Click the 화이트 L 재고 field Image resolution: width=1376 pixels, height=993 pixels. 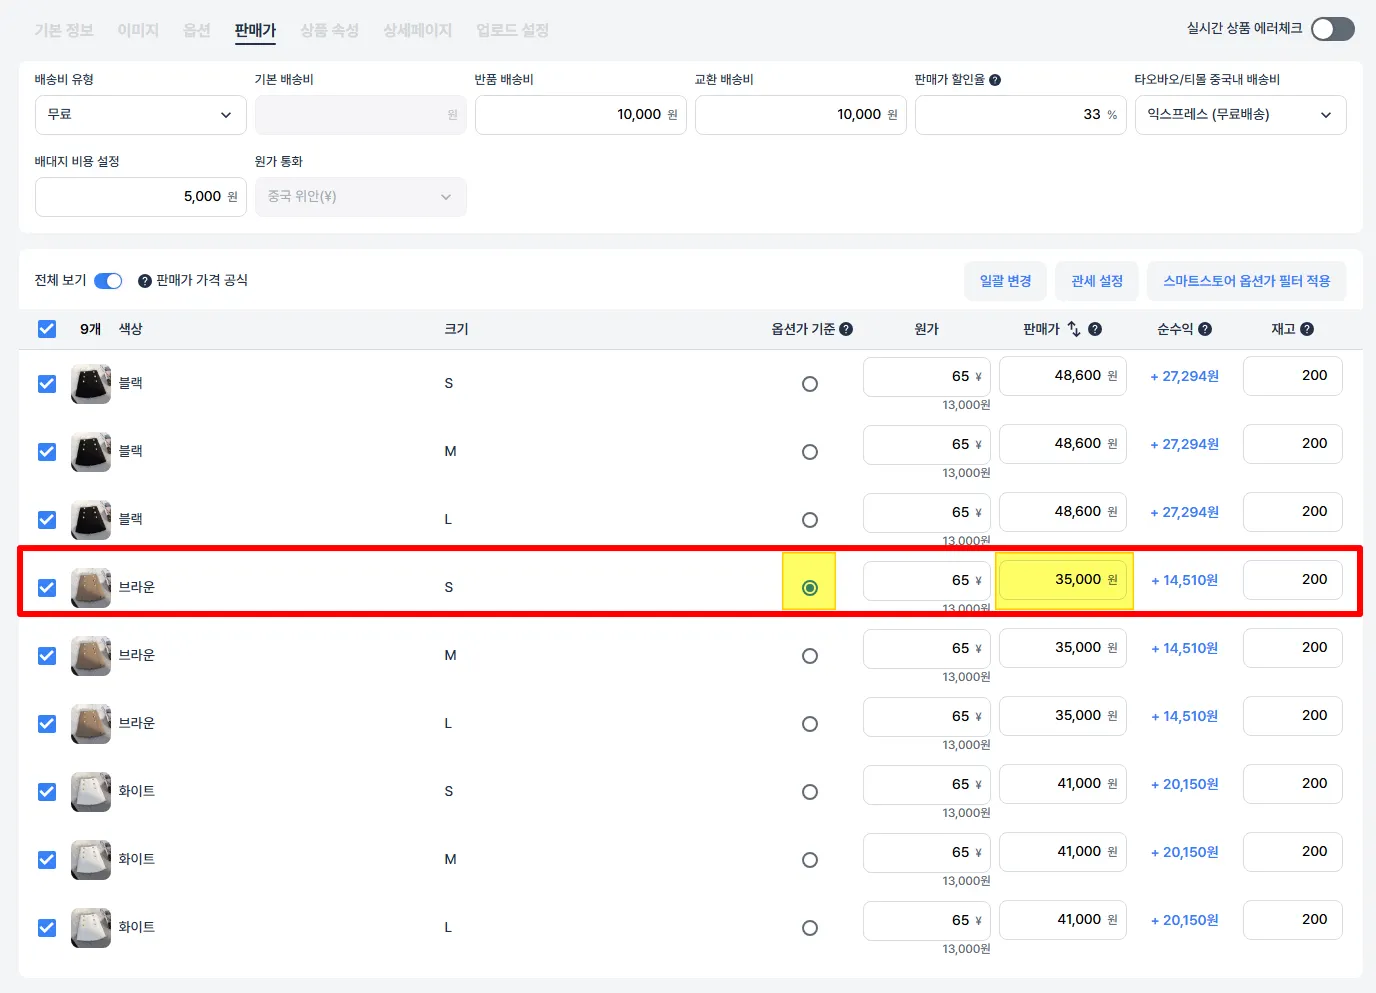point(1293,920)
